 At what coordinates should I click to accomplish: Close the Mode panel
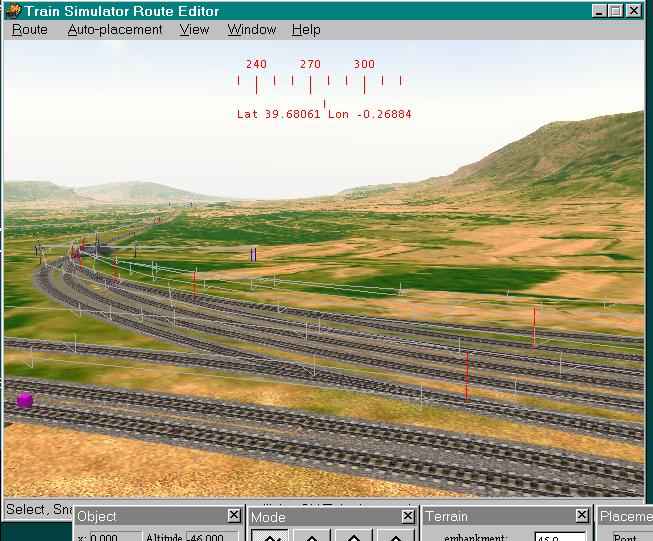click(x=408, y=516)
